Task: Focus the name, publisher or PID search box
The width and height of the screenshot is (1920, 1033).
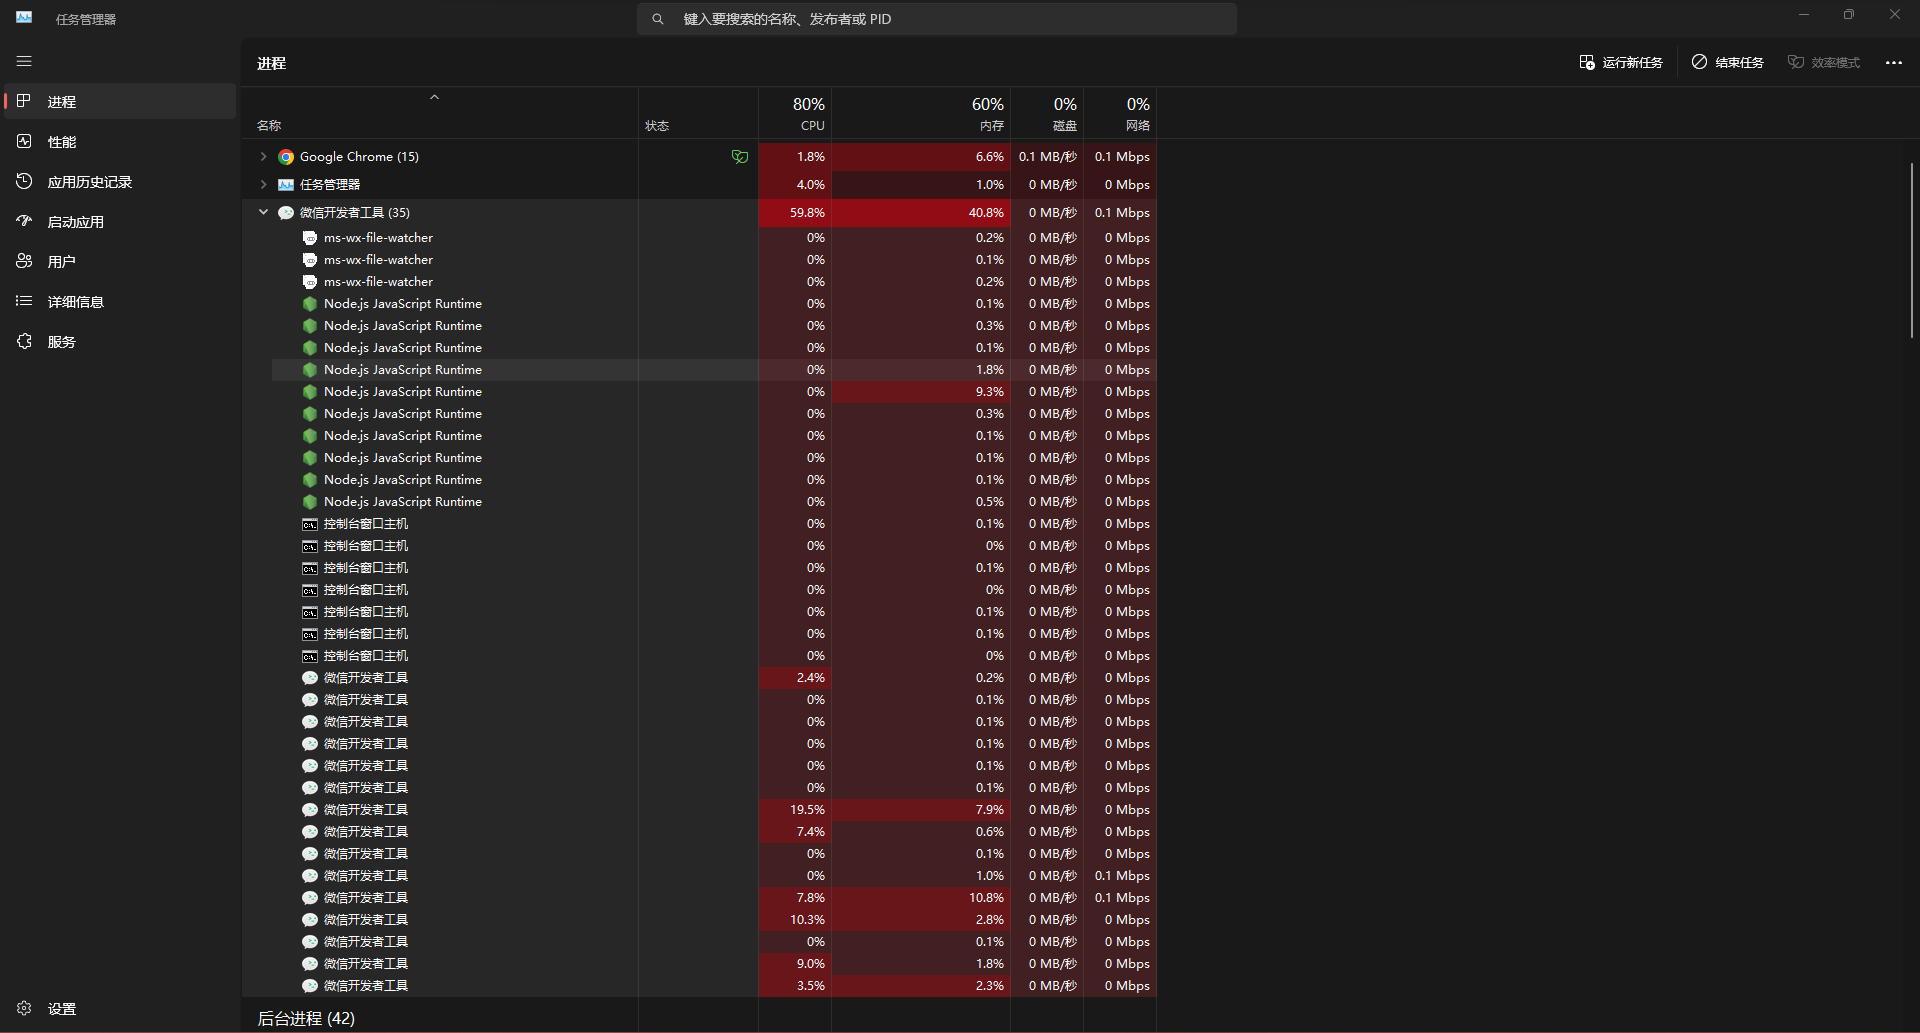Action: click(x=937, y=19)
